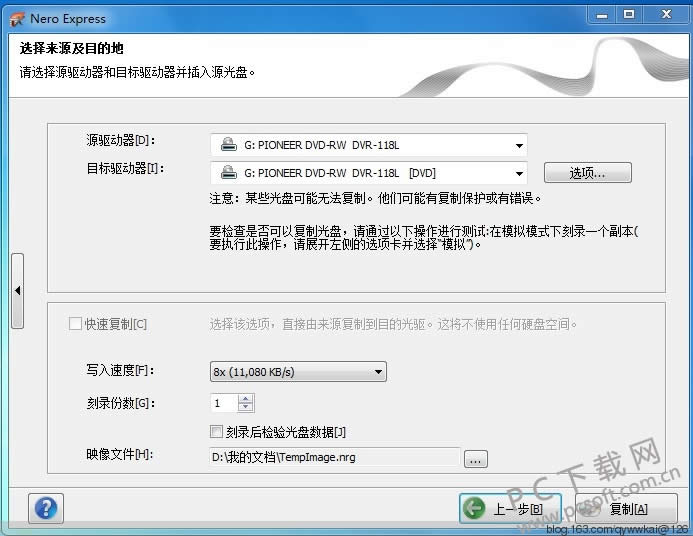Minimize the Nero Express window

(x=598, y=15)
